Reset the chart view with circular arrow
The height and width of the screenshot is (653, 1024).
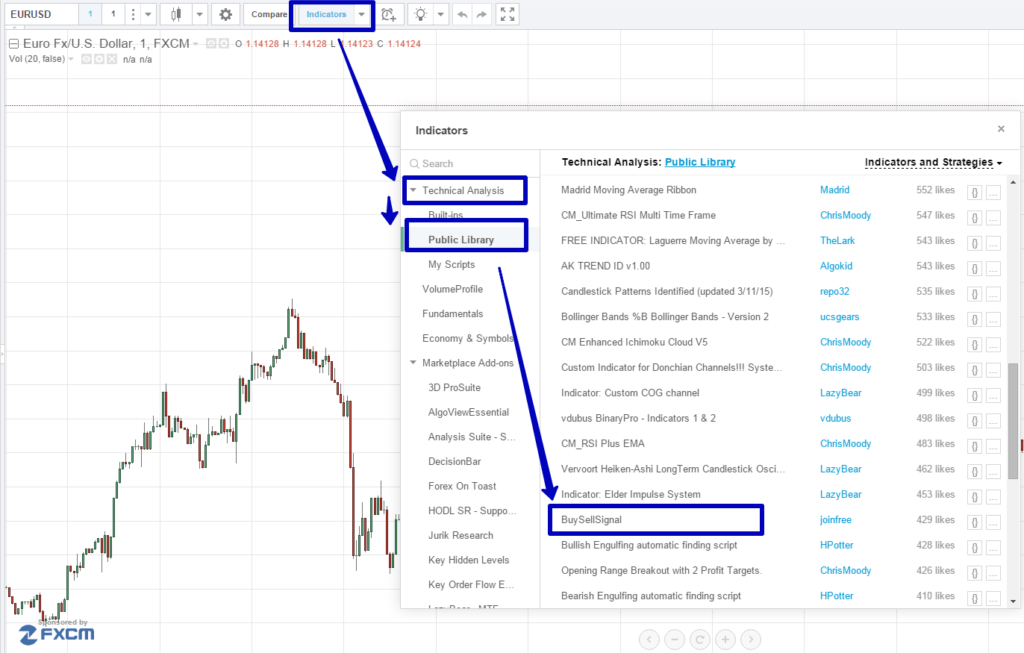[x=700, y=639]
